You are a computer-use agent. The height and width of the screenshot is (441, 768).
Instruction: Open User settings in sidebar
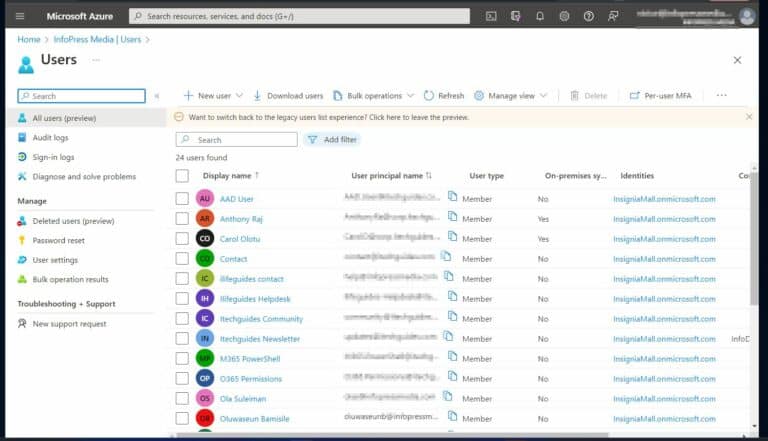pos(55,260)
